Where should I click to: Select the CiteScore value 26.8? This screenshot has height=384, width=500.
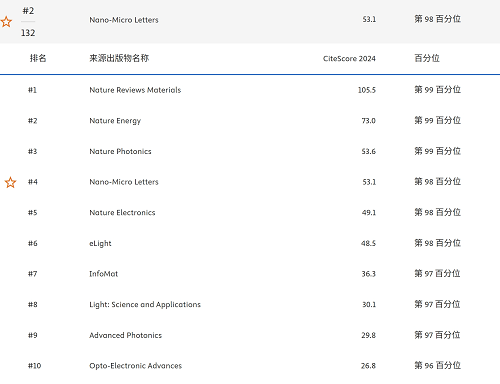point(368,366)
